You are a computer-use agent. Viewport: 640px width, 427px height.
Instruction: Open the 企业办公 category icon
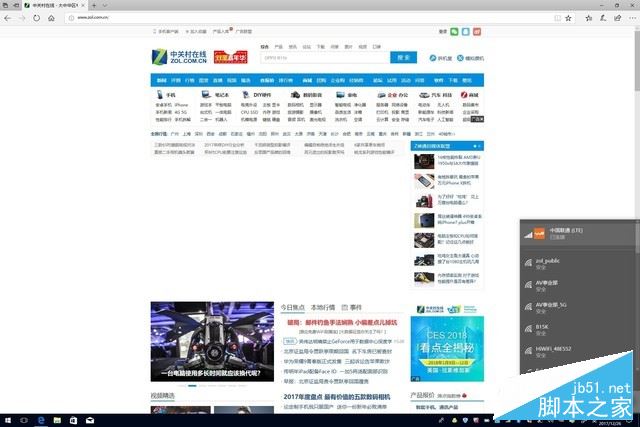click(x=382, y=95)
